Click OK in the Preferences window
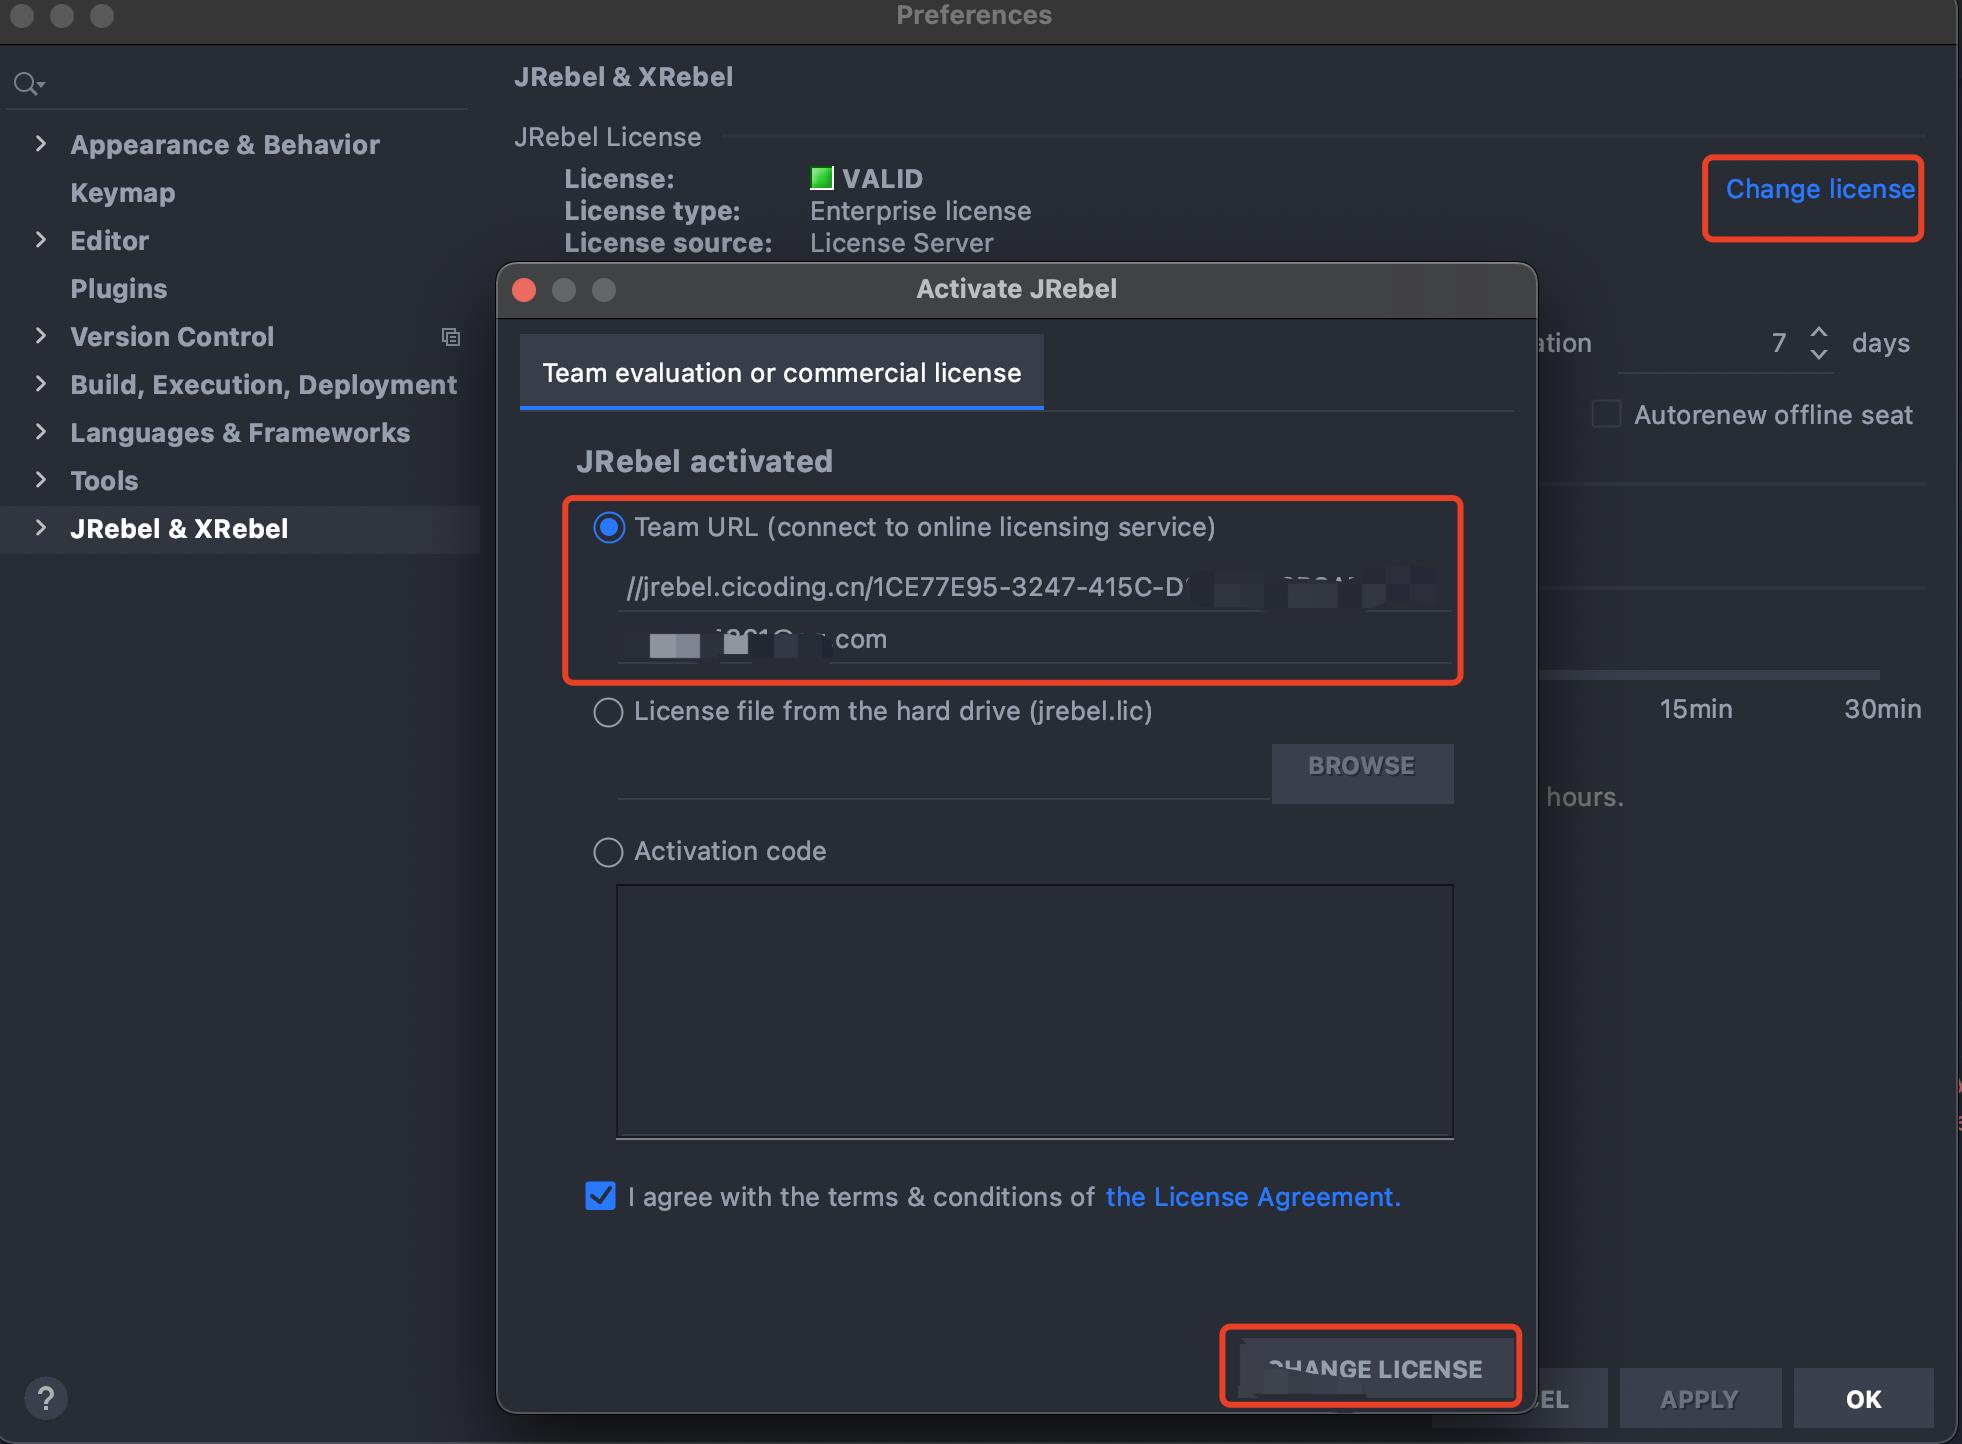Image resolution: width=1962 pixels, height=1444 pixels. pos(1863,1398)
